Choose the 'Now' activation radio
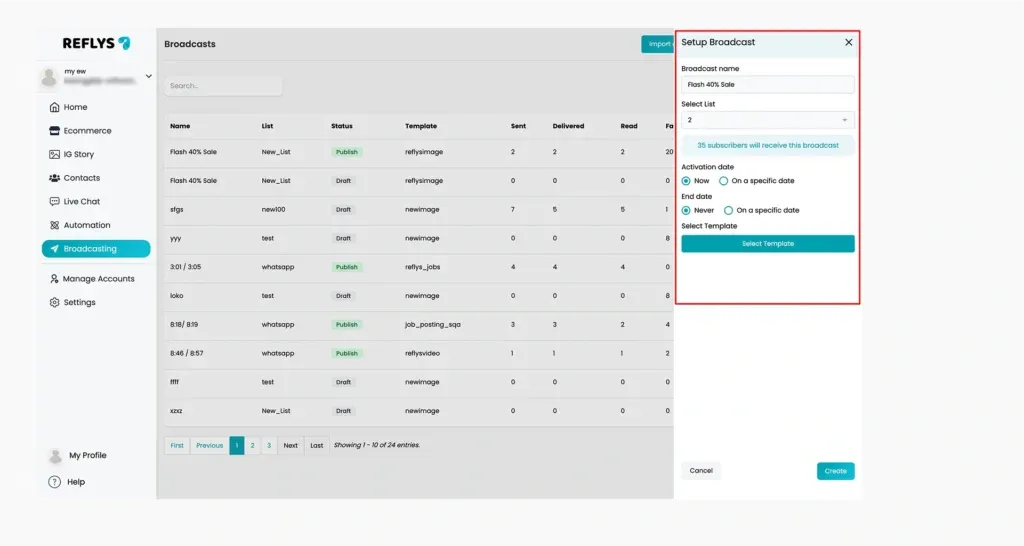 [x=686, y=181]
